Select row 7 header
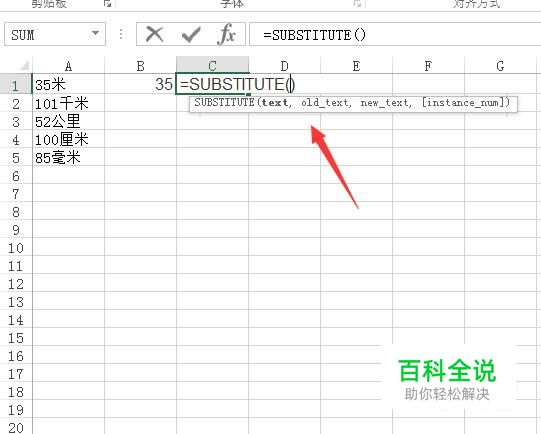This screenshot has height=434, width=541. [16, 193]
